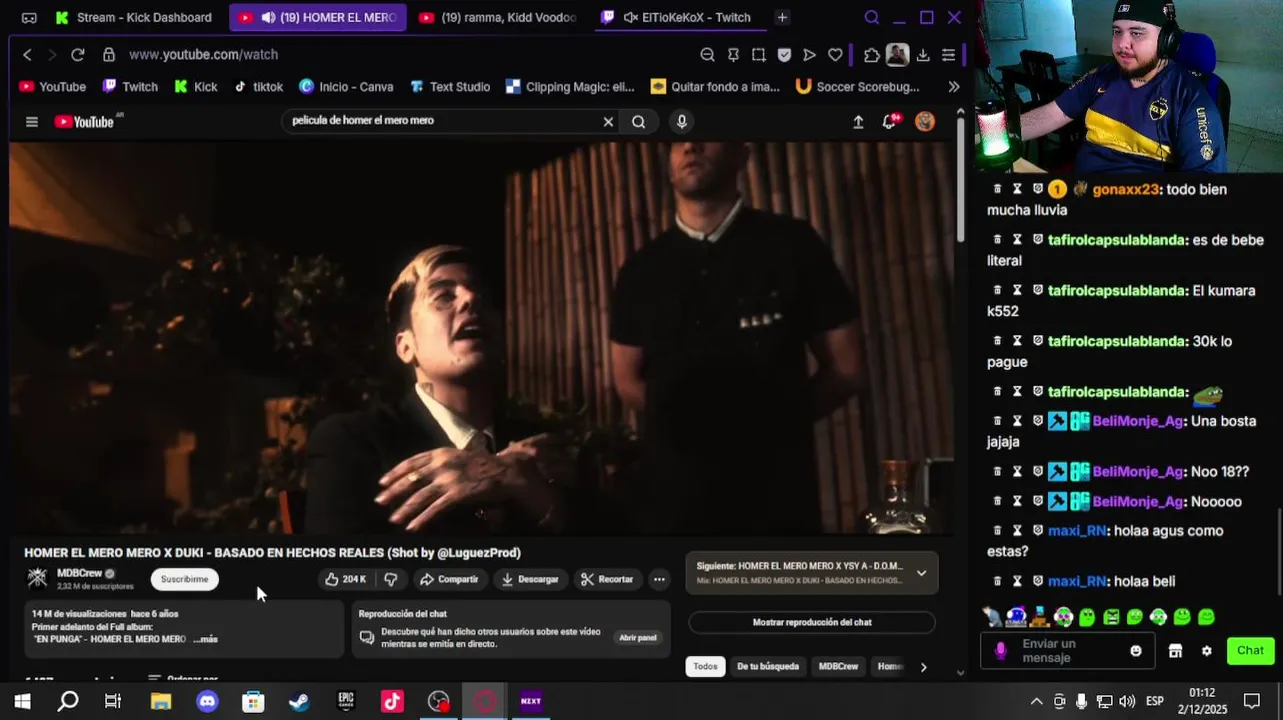
Task: Open more actions three-dot menu under video
Action: [x=659, y=579]
